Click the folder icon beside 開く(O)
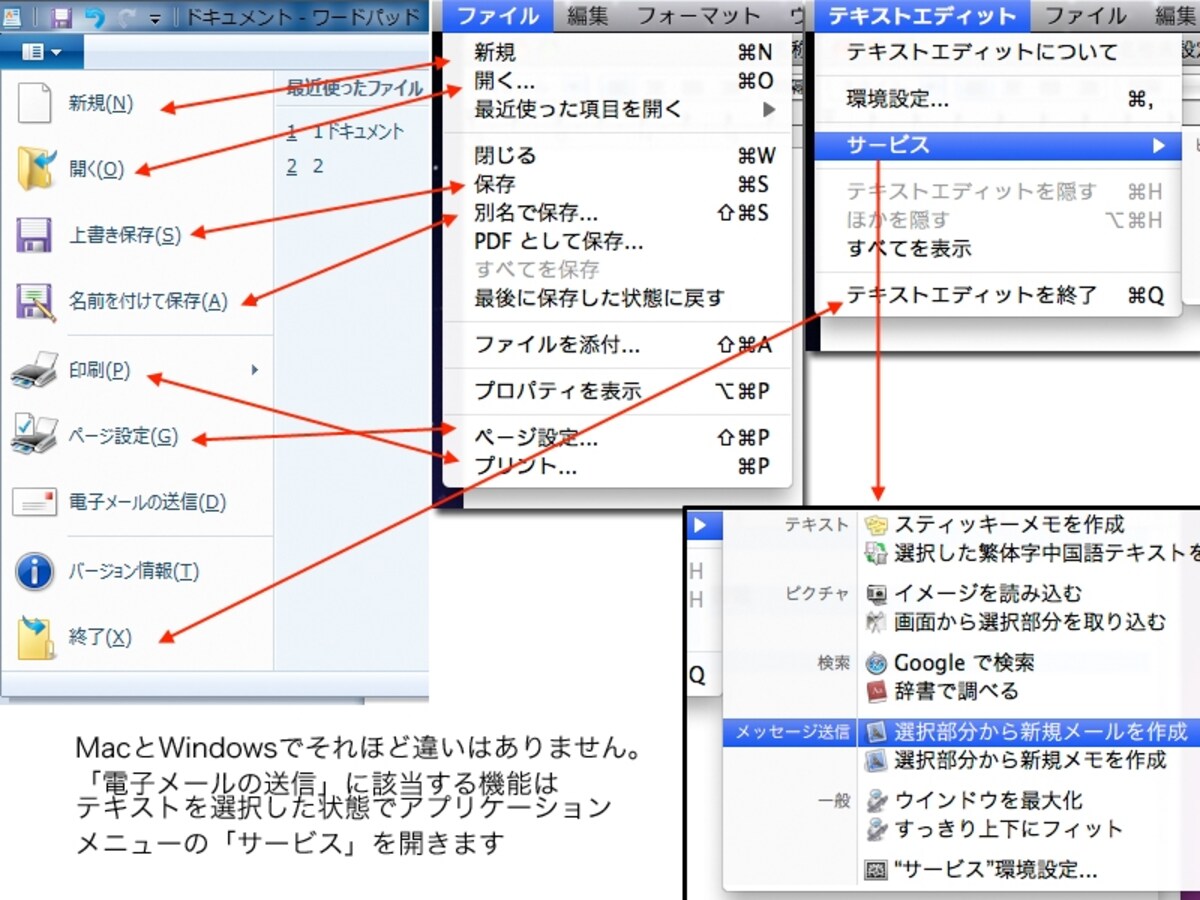Screen dimensions: 1200x900 coord(36,168)
